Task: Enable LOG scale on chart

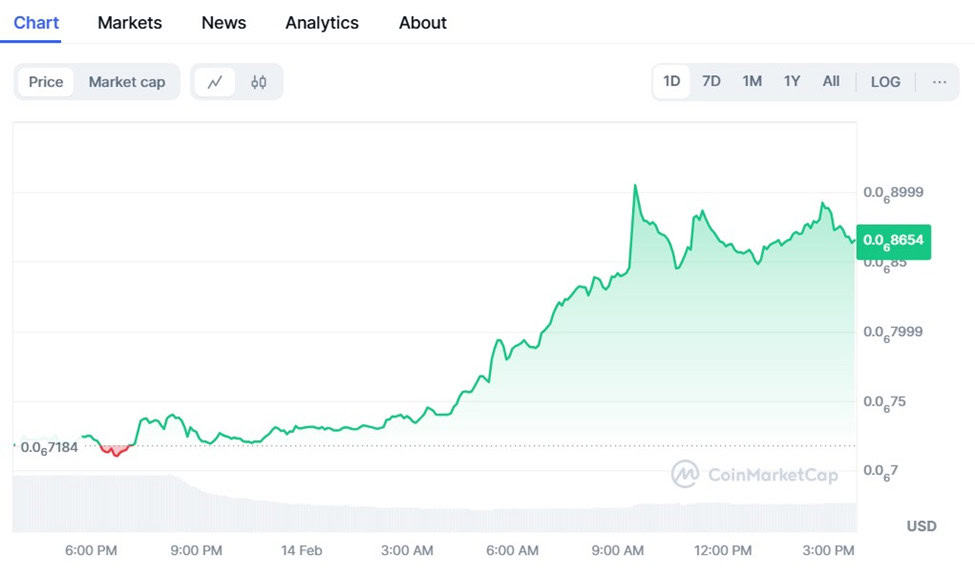Action: 885,81
